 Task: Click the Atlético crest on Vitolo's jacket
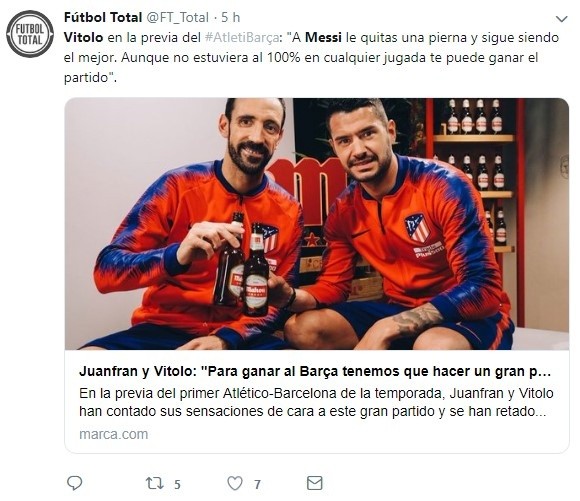(x=417, y=227)
